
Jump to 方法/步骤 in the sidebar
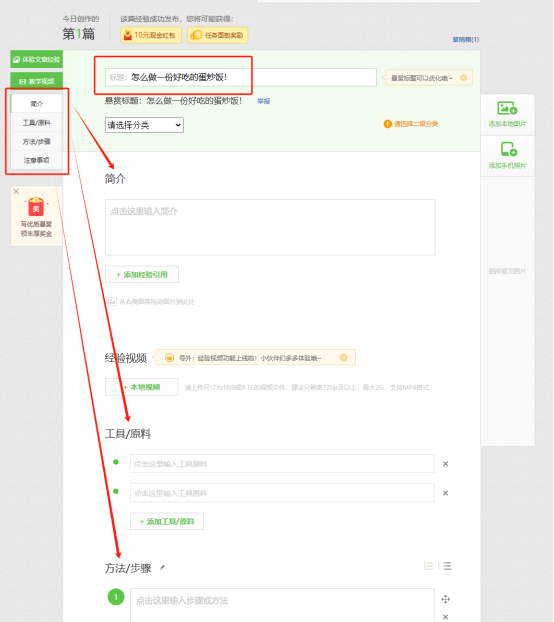click(x=36, y=142)
